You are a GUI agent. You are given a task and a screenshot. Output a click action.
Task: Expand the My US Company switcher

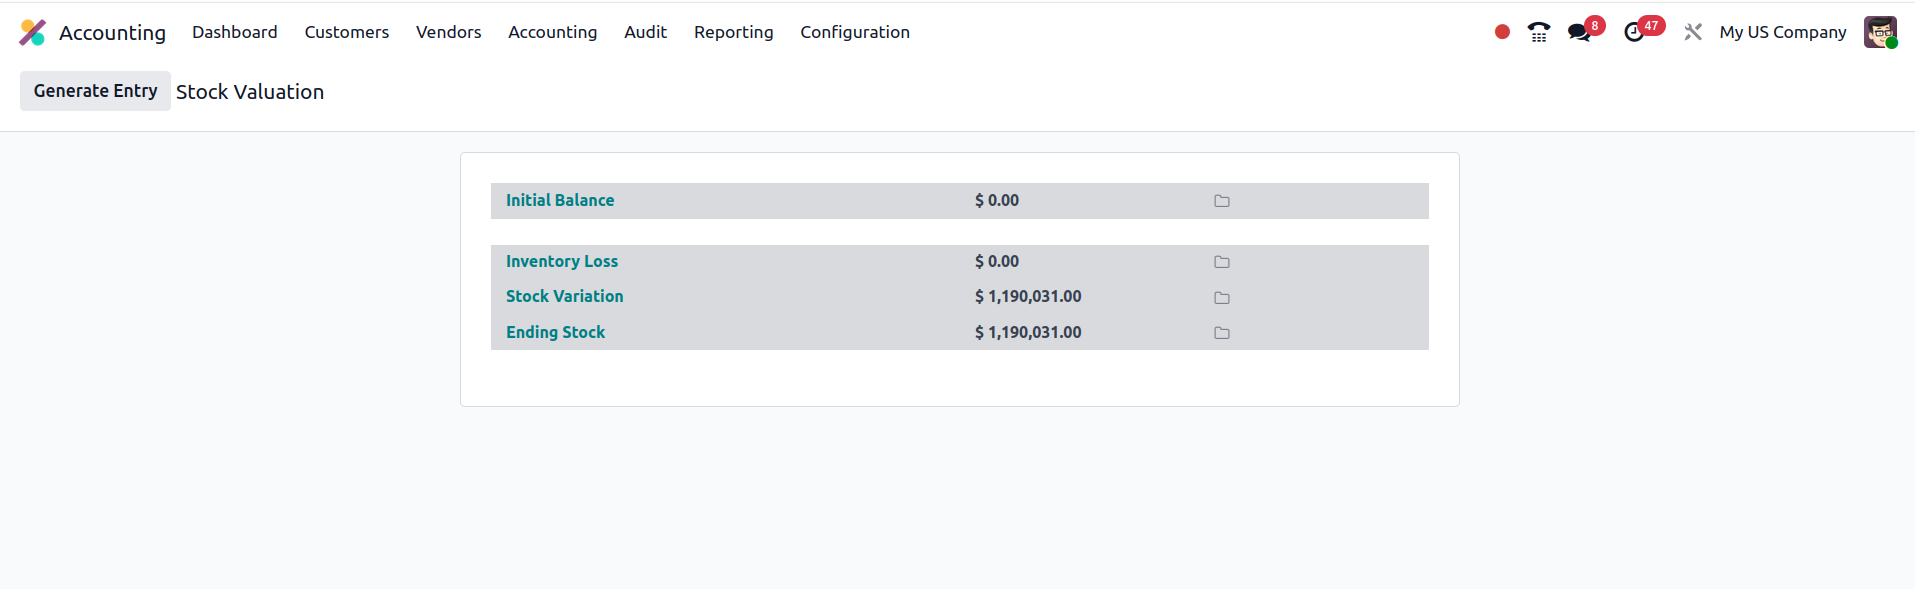[x=1782, y=32]
